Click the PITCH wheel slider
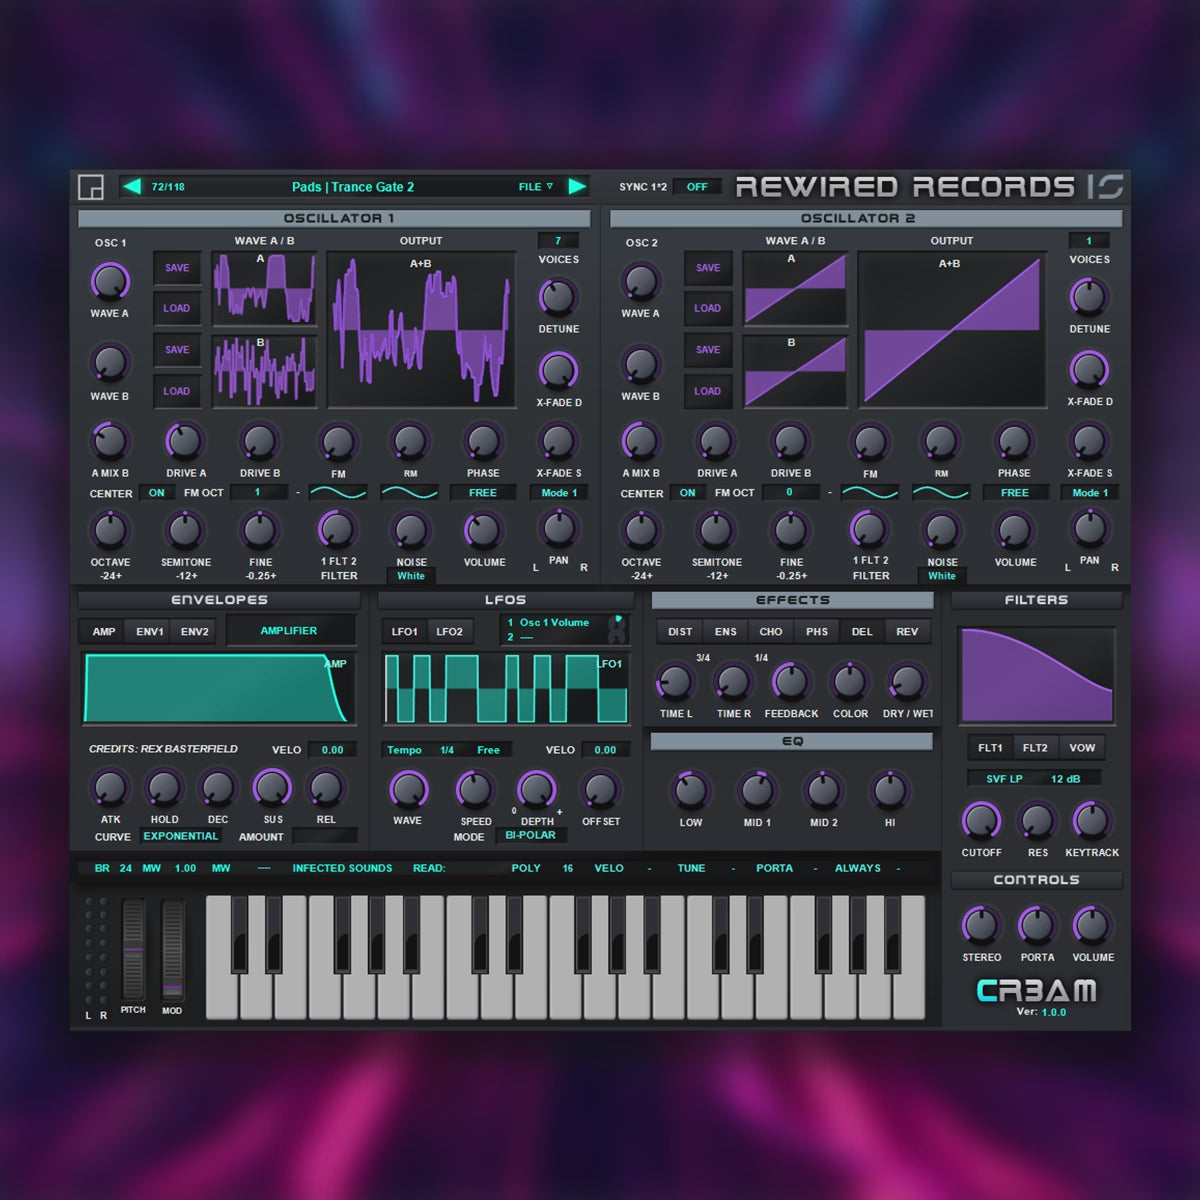The width and height of the screenshot is (1200, 1200). tap(133, 949)
